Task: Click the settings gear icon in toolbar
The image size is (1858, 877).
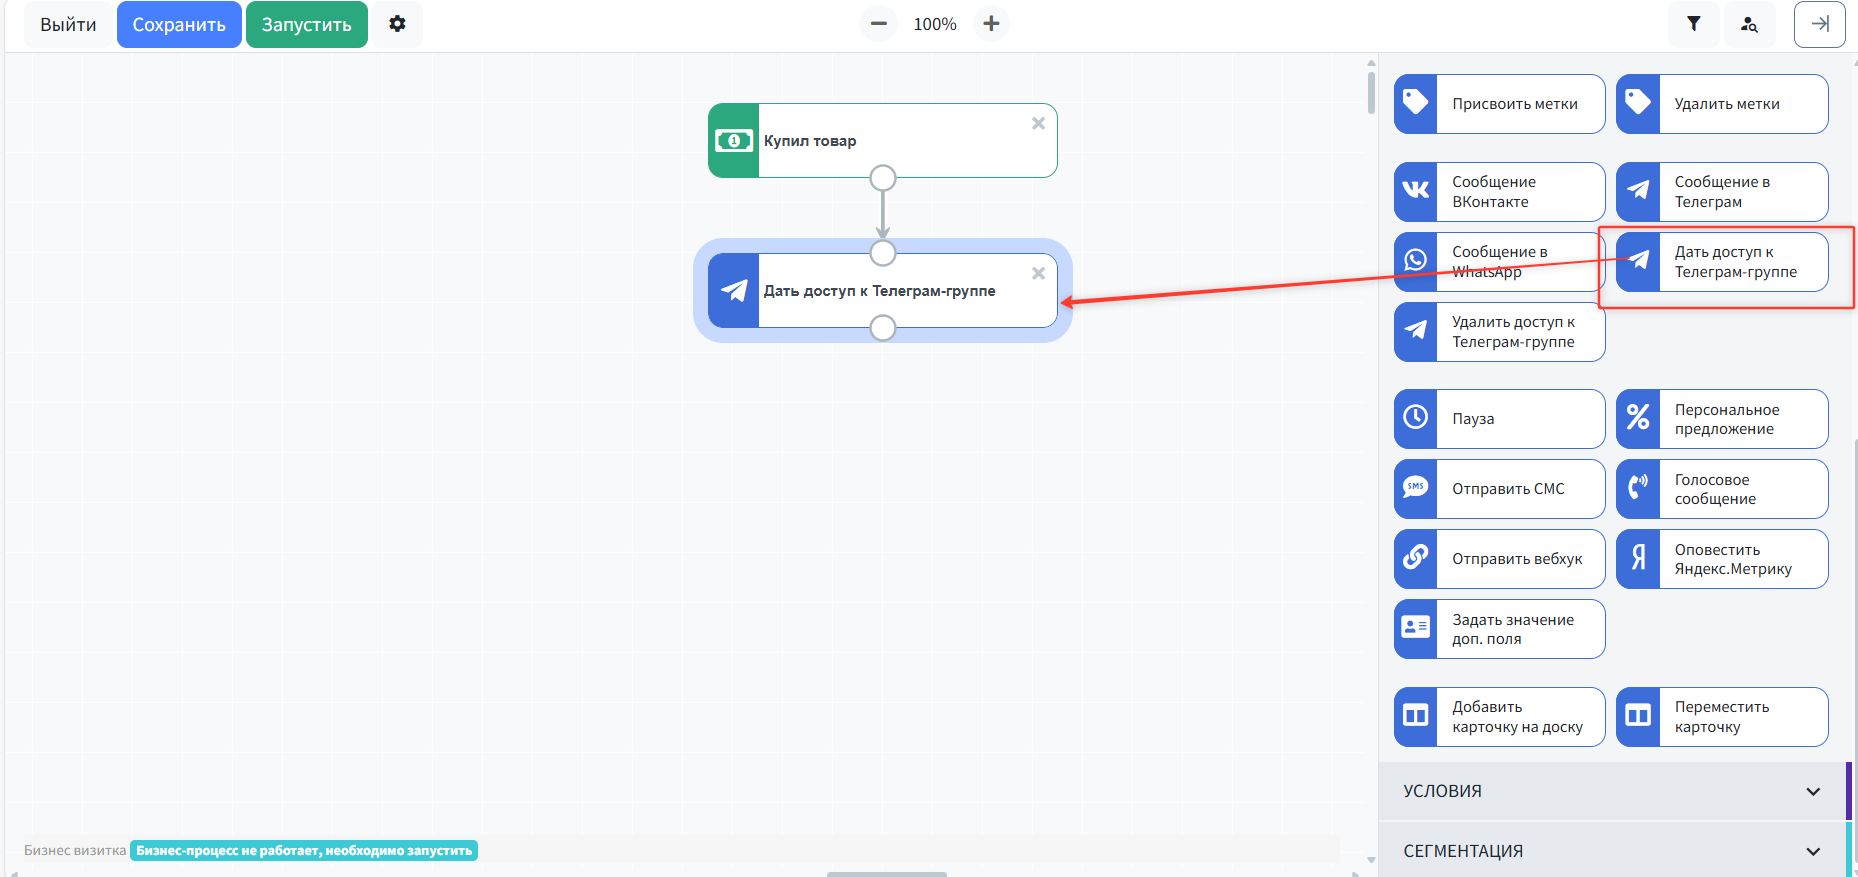Action: [x=397, y=24]
